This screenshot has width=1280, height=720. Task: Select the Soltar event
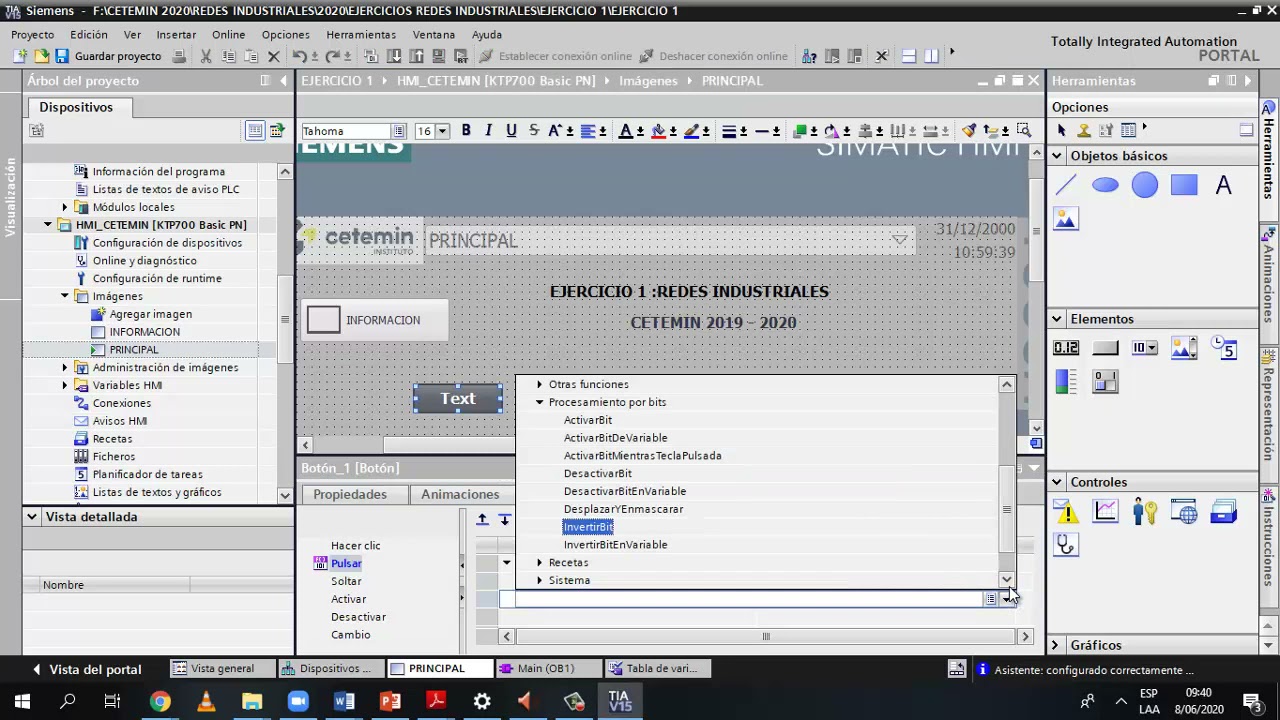tap(346, 581)
